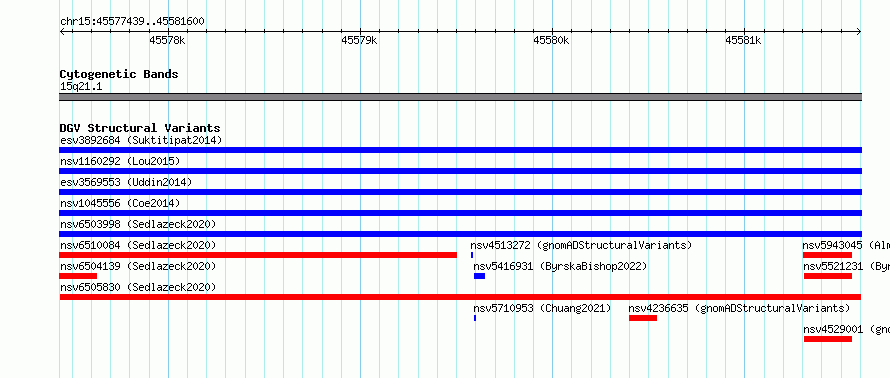Click the gray 15q21.1 cytogenetic band bar
The width and height of the screenshot is (890, 378).
460,97
